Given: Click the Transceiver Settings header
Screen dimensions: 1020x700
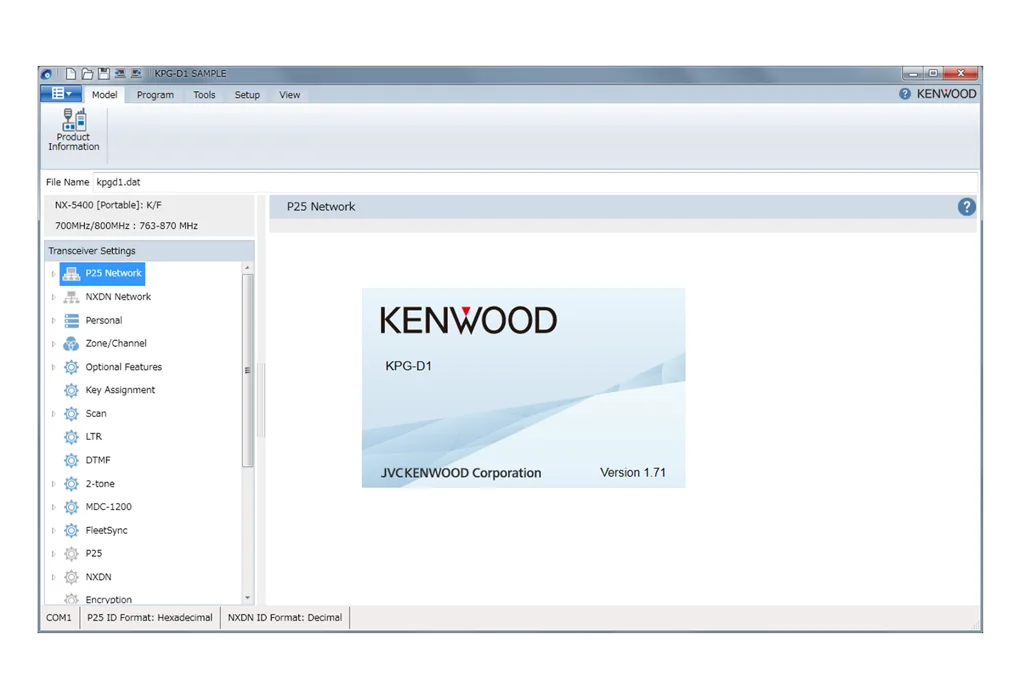Looking at the screenshot, I should [150, 251].
